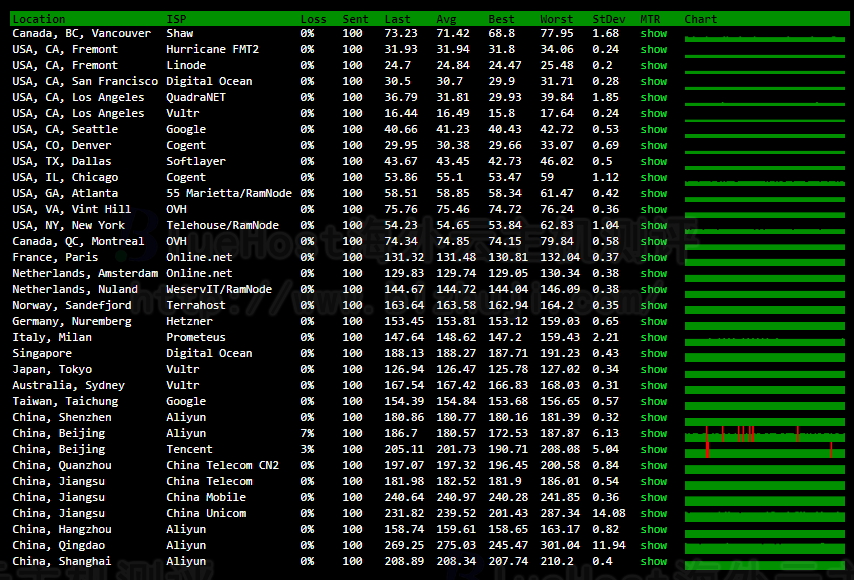This screenshot has height=580, width=854.
Task: Open show link for Singapore Digital Ocean
Action: [654, 353]
